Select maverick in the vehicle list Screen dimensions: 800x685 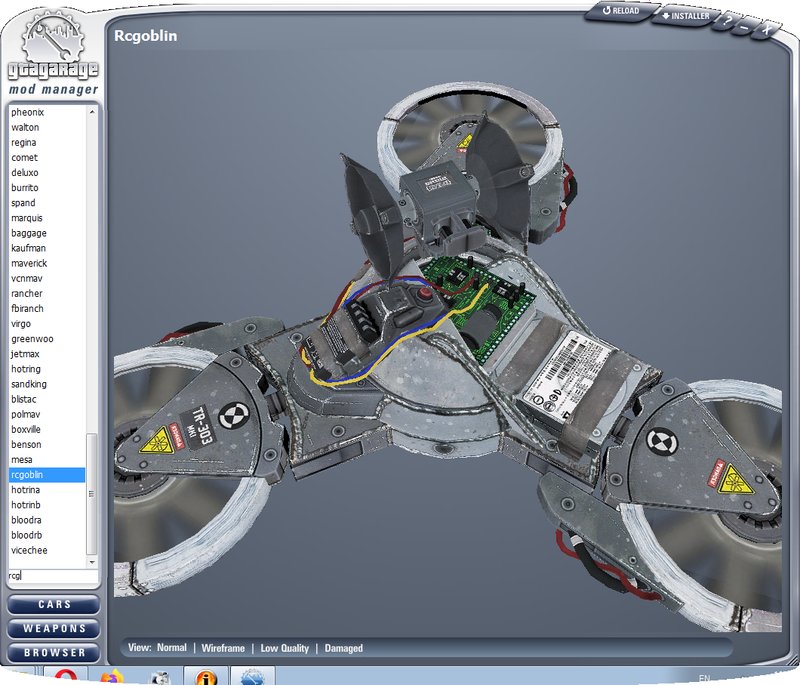47,263
